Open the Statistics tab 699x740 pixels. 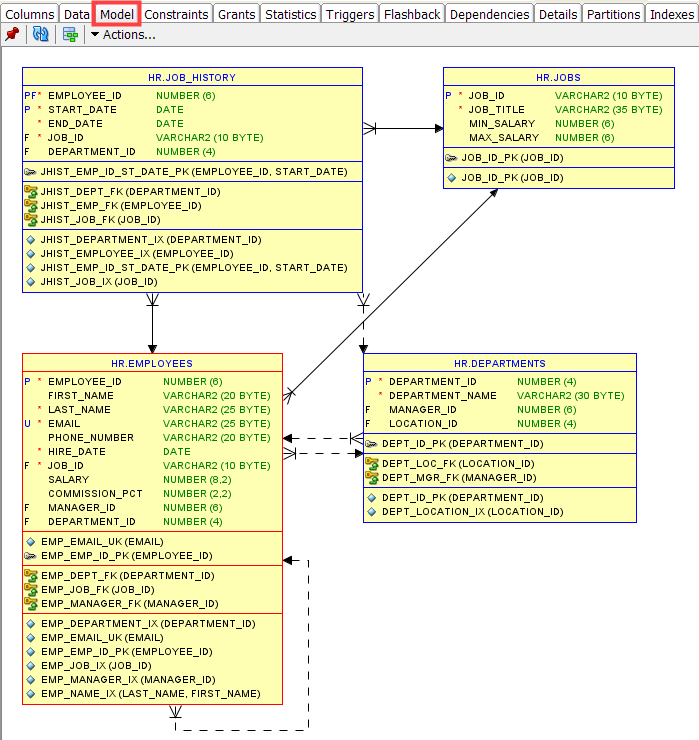tap(291, 15)
